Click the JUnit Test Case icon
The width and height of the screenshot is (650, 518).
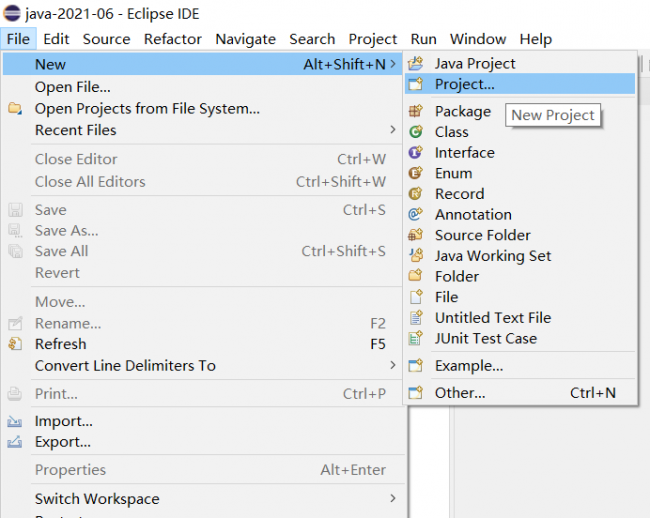(415, 338)
